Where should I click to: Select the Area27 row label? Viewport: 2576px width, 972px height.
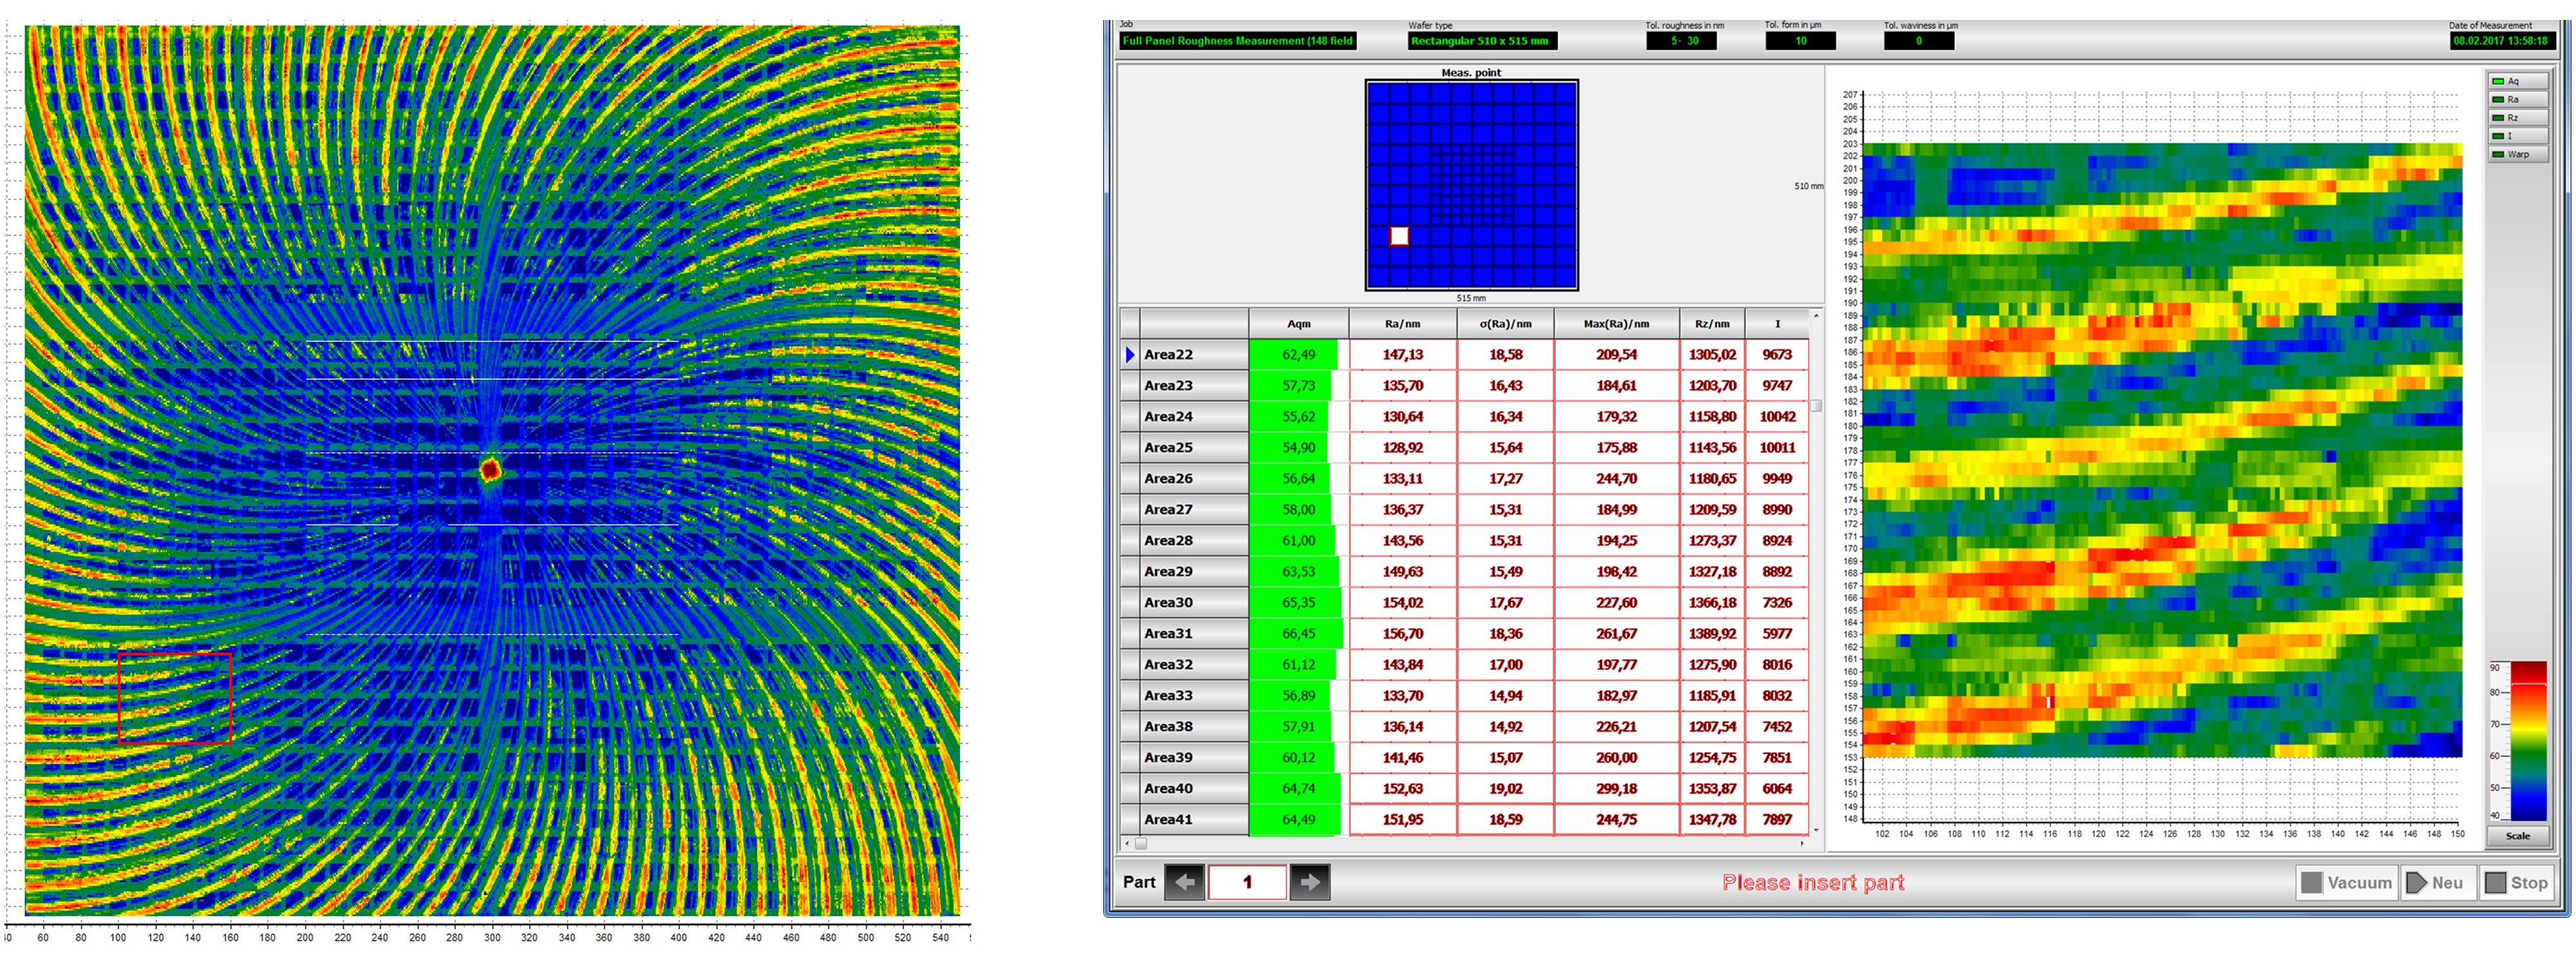click(x=1194, y=510)
